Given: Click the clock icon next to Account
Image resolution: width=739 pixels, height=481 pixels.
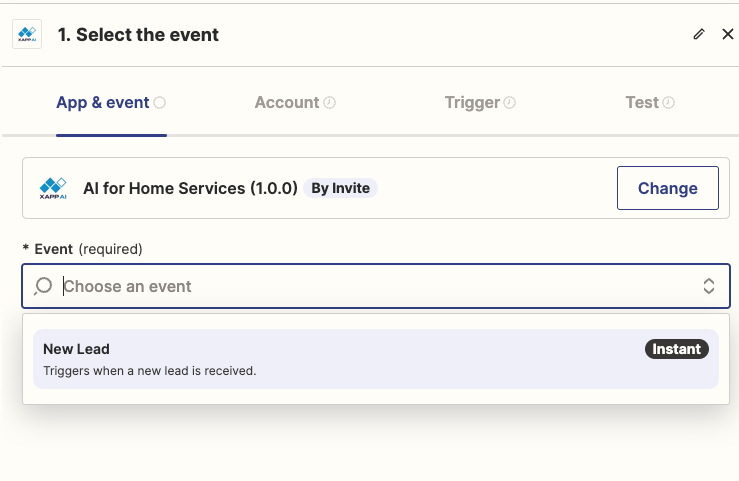Looking at the screenshot, I should pyautogui.click(x=329, y=103).
